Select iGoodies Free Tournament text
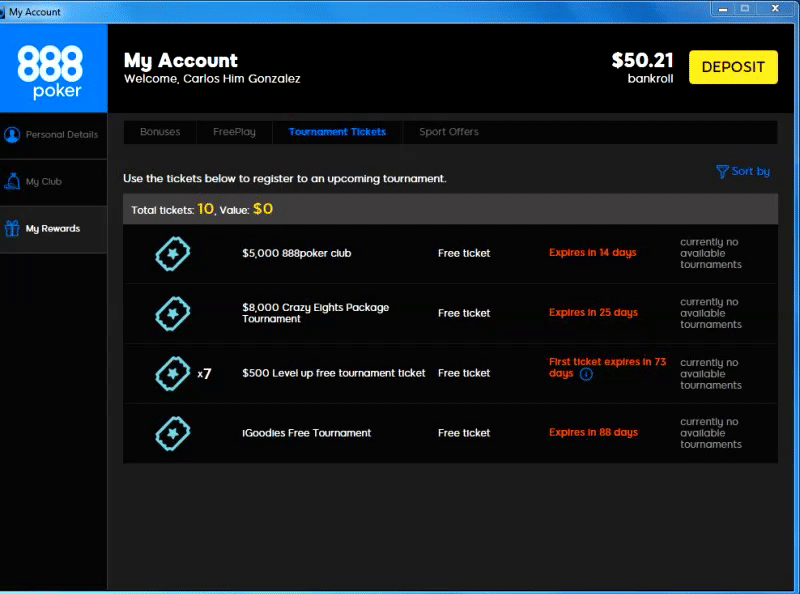 pos(307,433)
